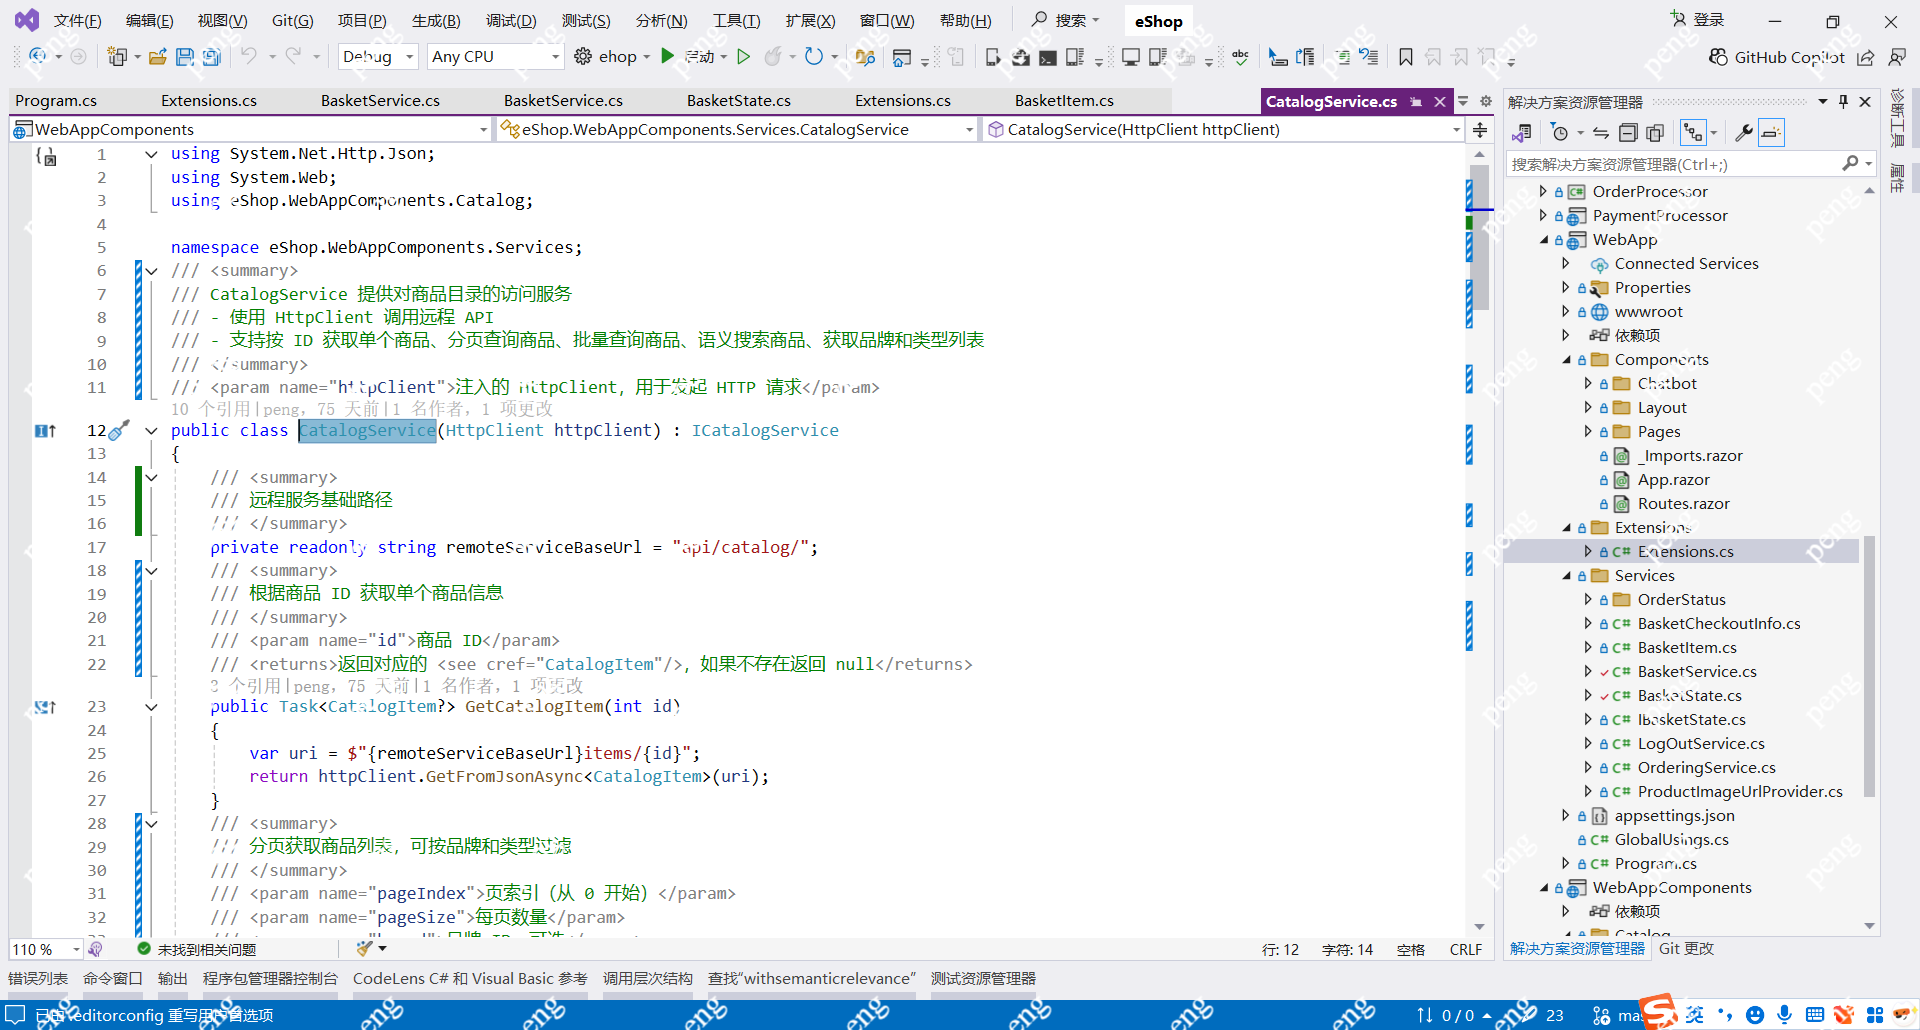Open the 错误列表 panel
1920x1030 pixels.
pyautogui.click(x=37, y=978)
